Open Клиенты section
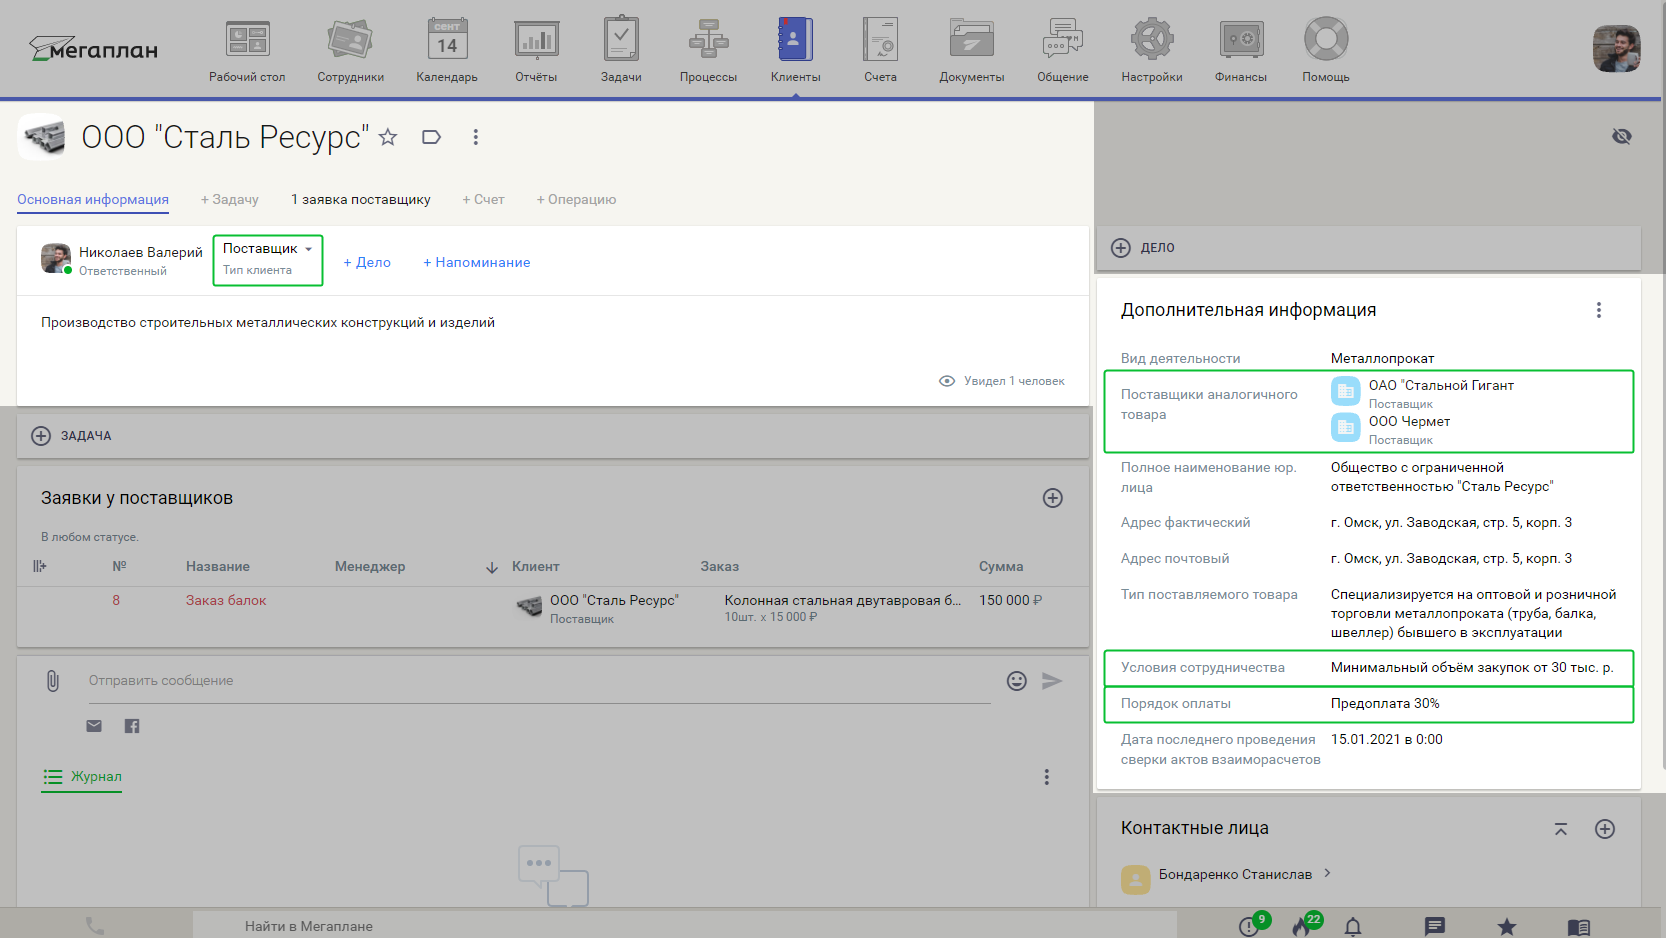The width and height of the screenshot is (1666, 938). (795, 50)
